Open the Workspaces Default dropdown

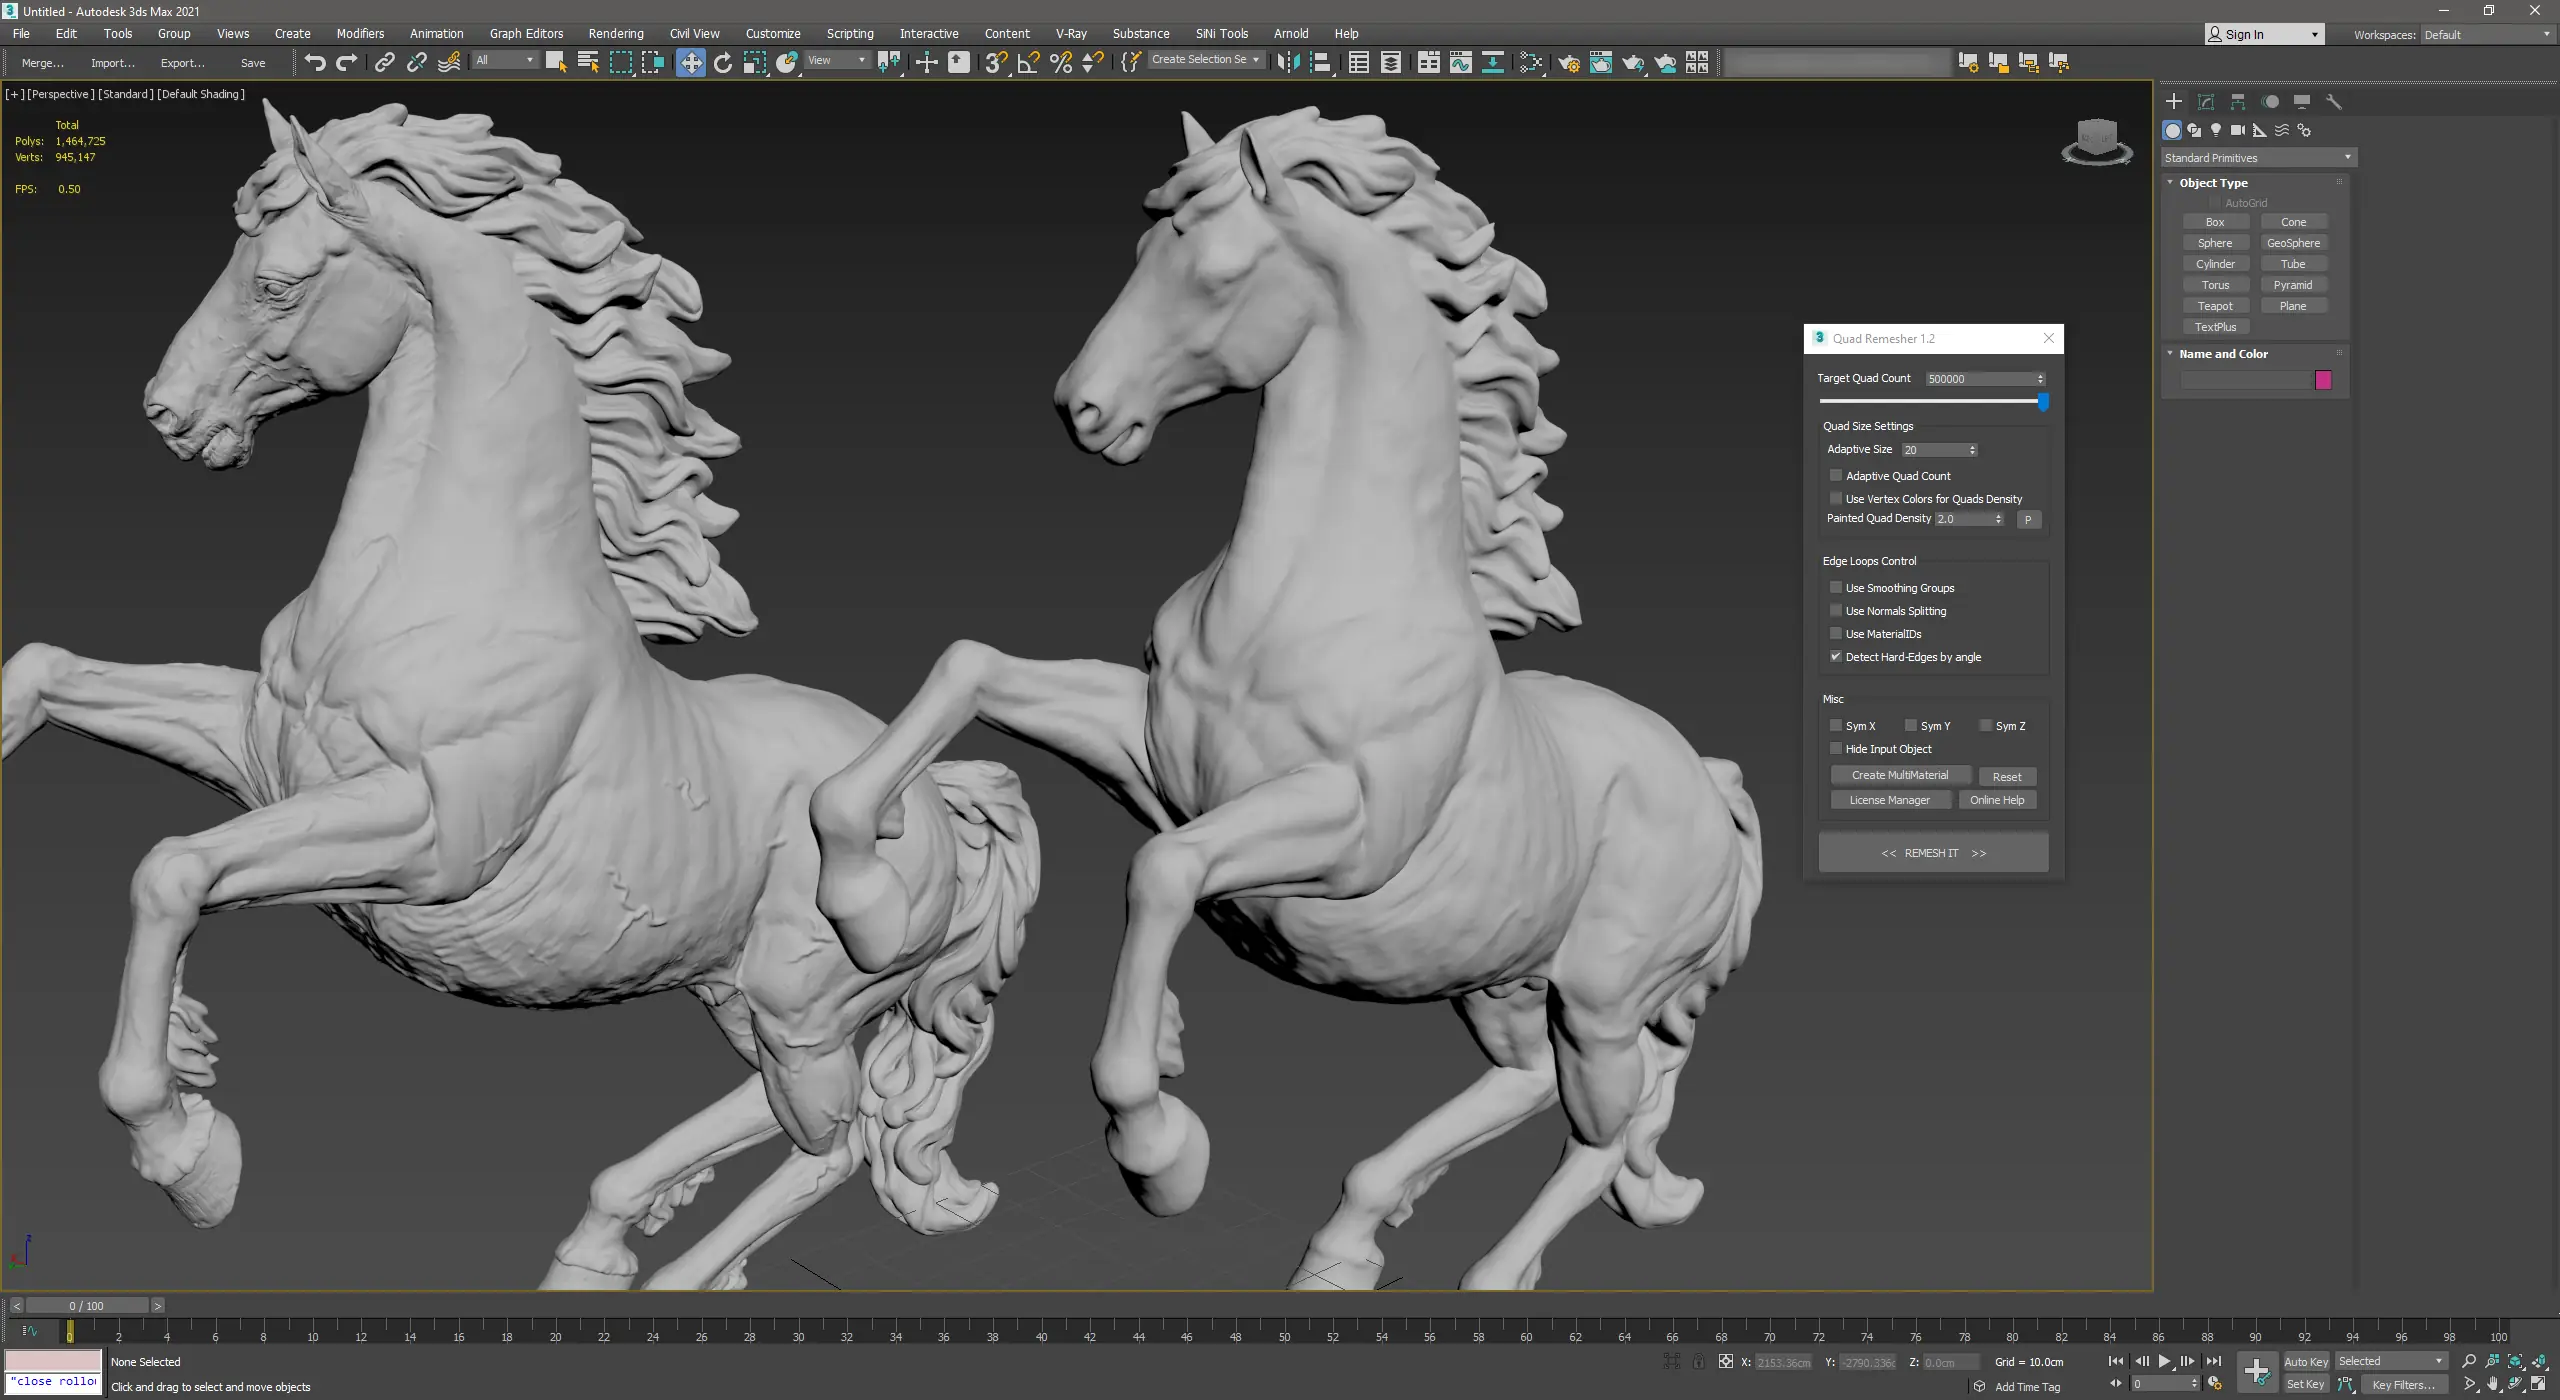[x=2486, y=34]
